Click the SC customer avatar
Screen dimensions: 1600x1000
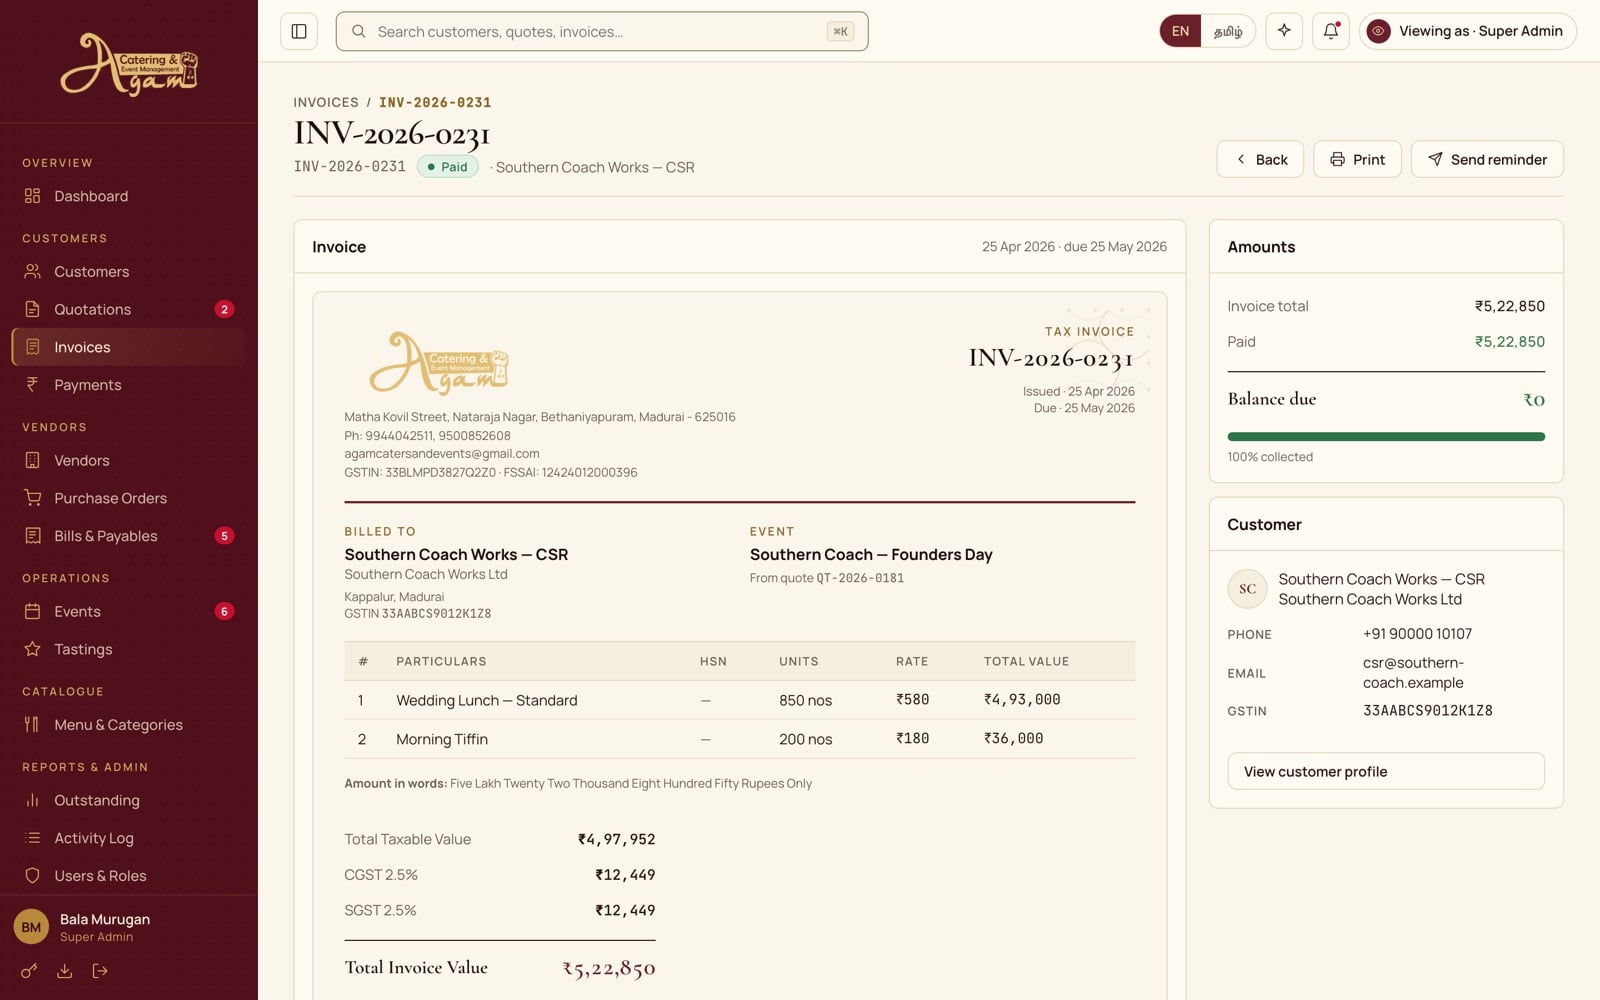pos(1247,589)
